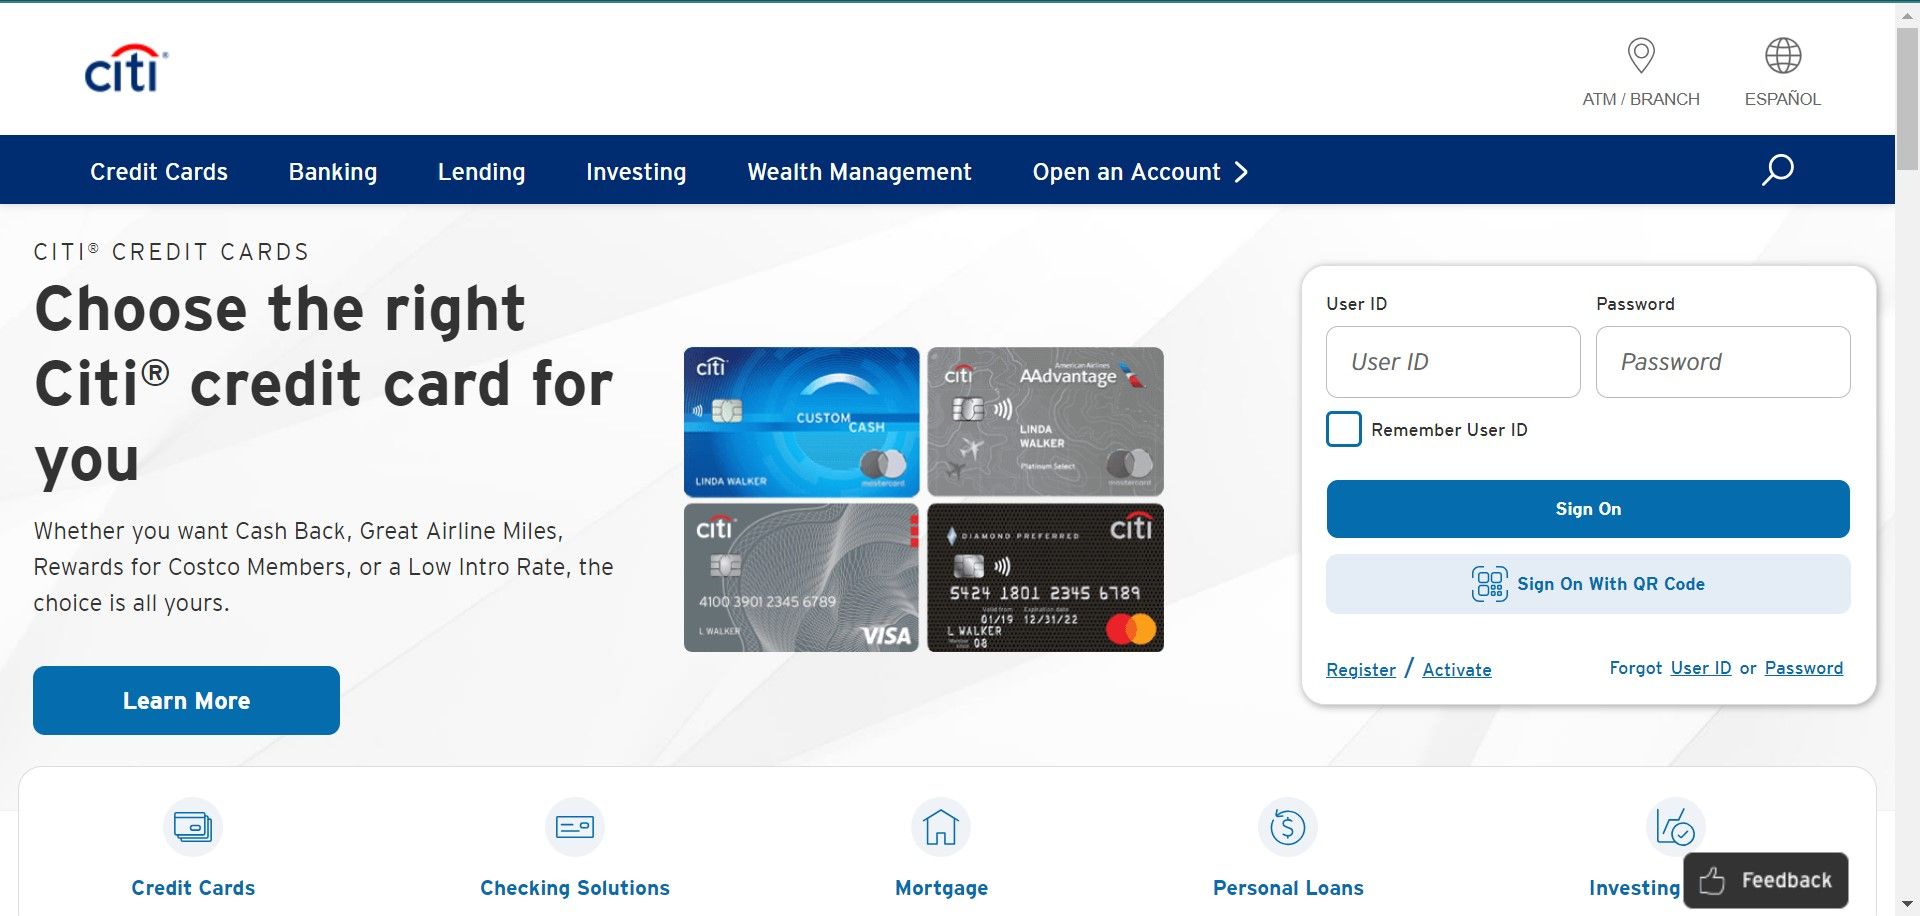Click the Forgot Password link
The image size is (1920, 916).
coord(1804,668)
